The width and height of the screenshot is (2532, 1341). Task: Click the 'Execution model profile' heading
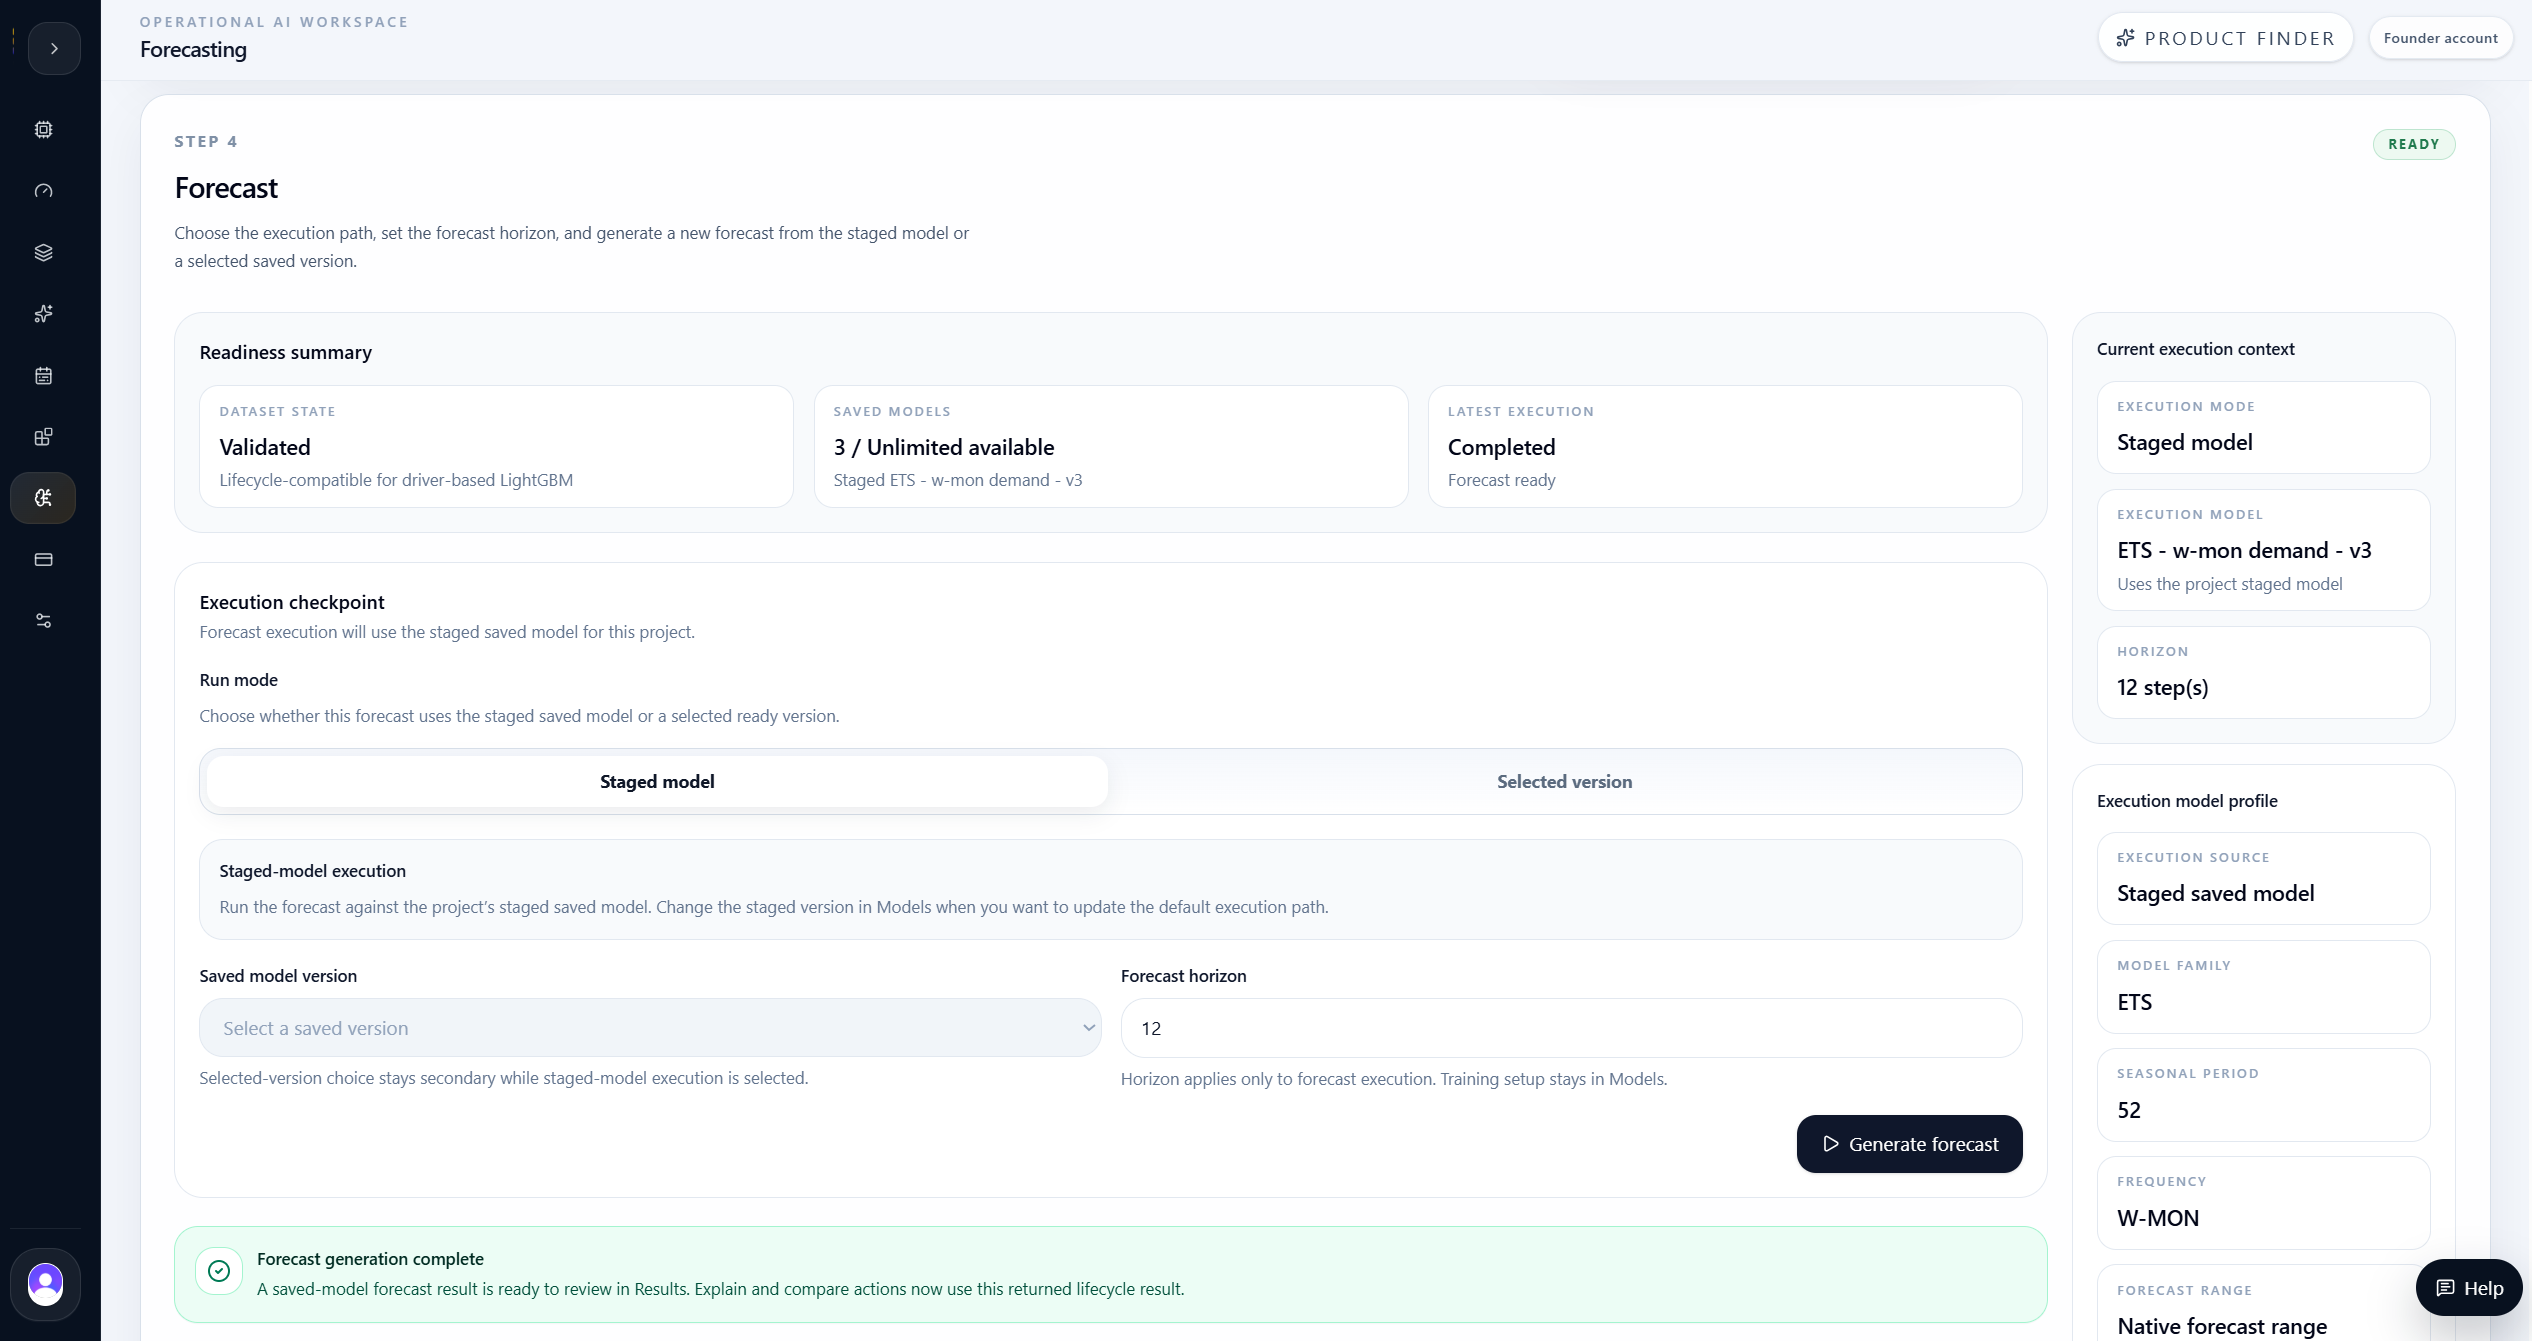[x=2187, y=801]
